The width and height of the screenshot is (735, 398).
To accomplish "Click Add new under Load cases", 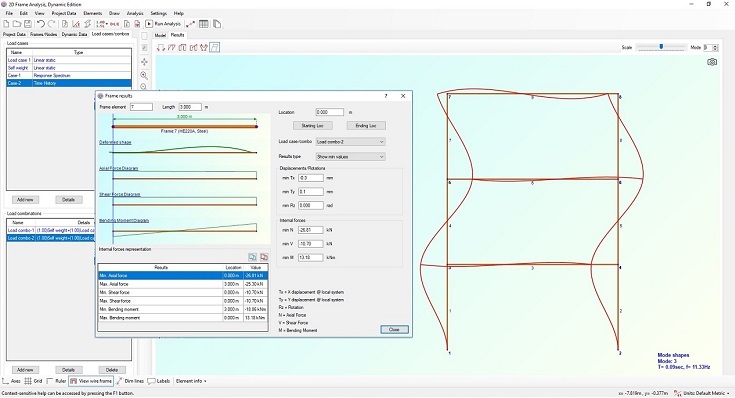I will click(x=25, y=200).
